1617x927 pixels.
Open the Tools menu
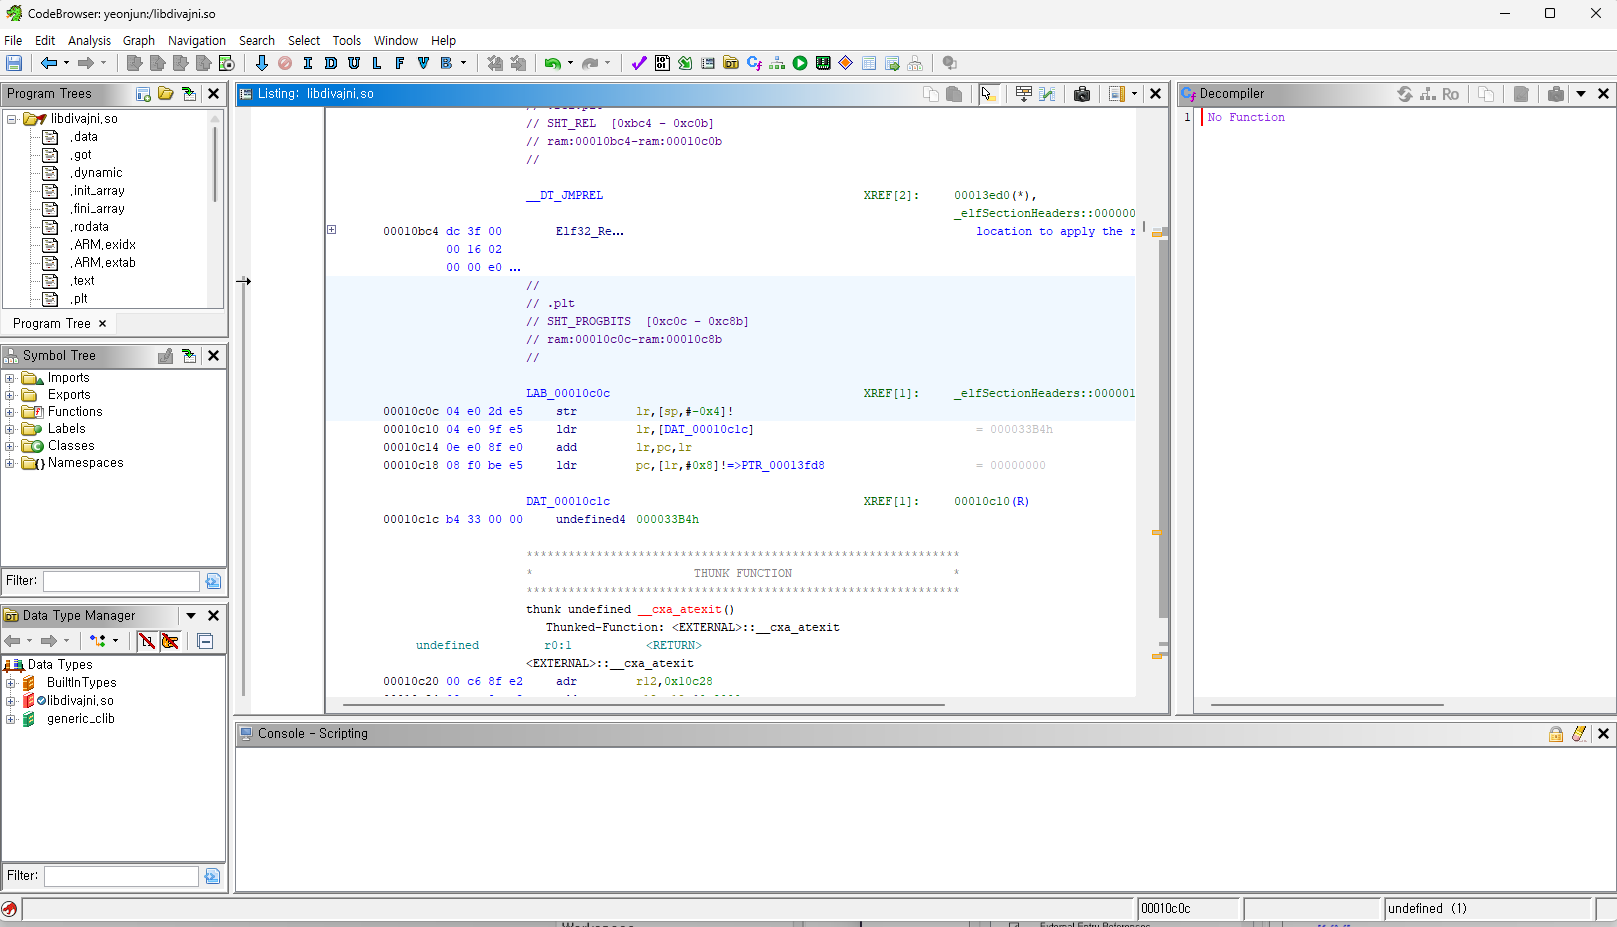pos(347,40)
